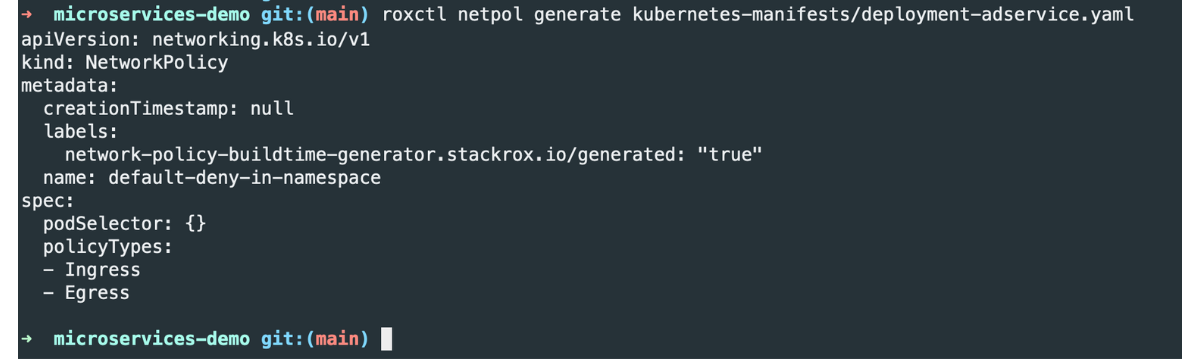Click the NetworkPolicy kind value
1200x360 pixels.
pyautogui.click(x=156, y=63)
